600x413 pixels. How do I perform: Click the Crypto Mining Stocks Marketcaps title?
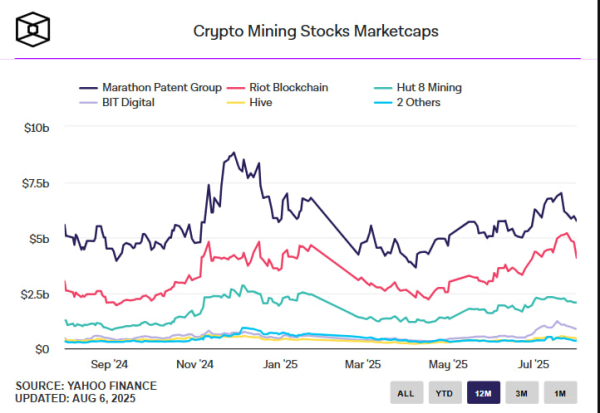[316, 31]
